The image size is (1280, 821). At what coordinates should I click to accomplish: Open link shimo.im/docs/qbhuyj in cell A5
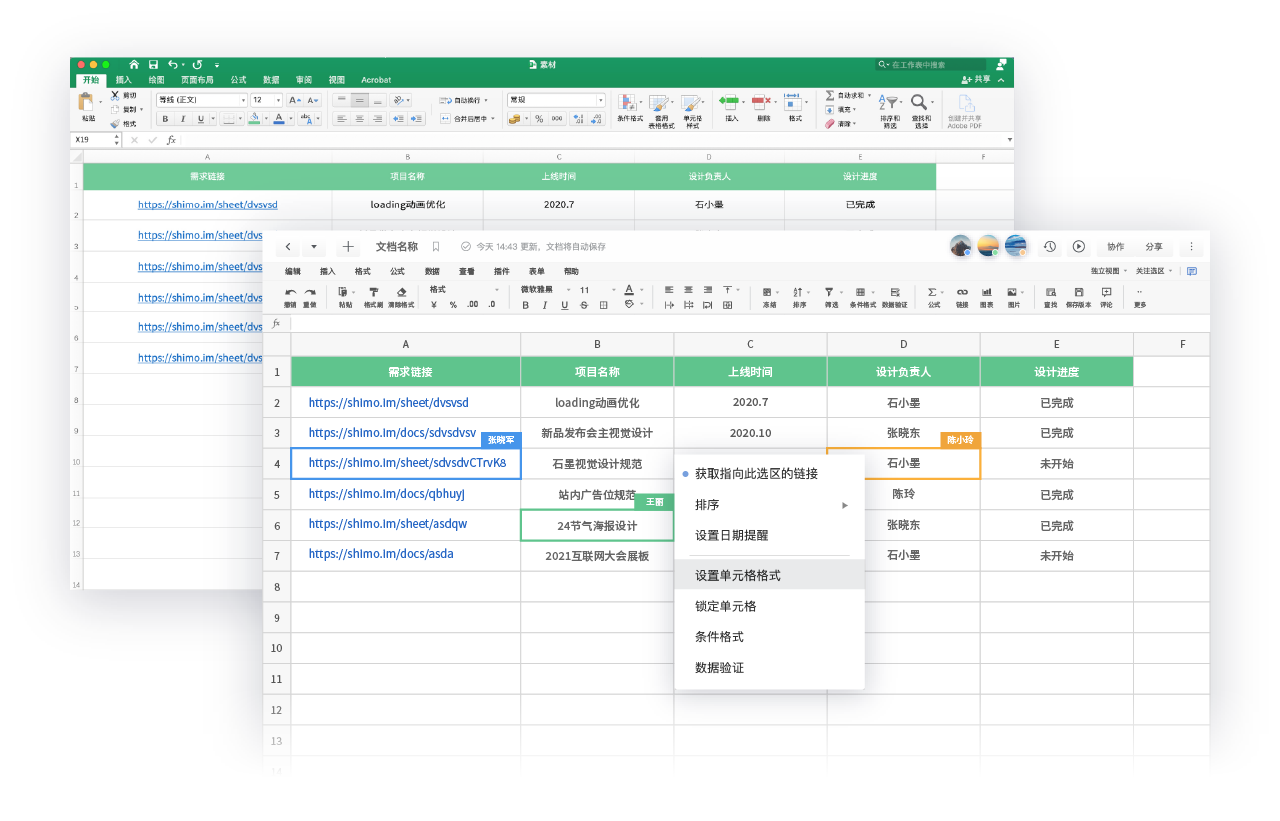click(386, 494)
